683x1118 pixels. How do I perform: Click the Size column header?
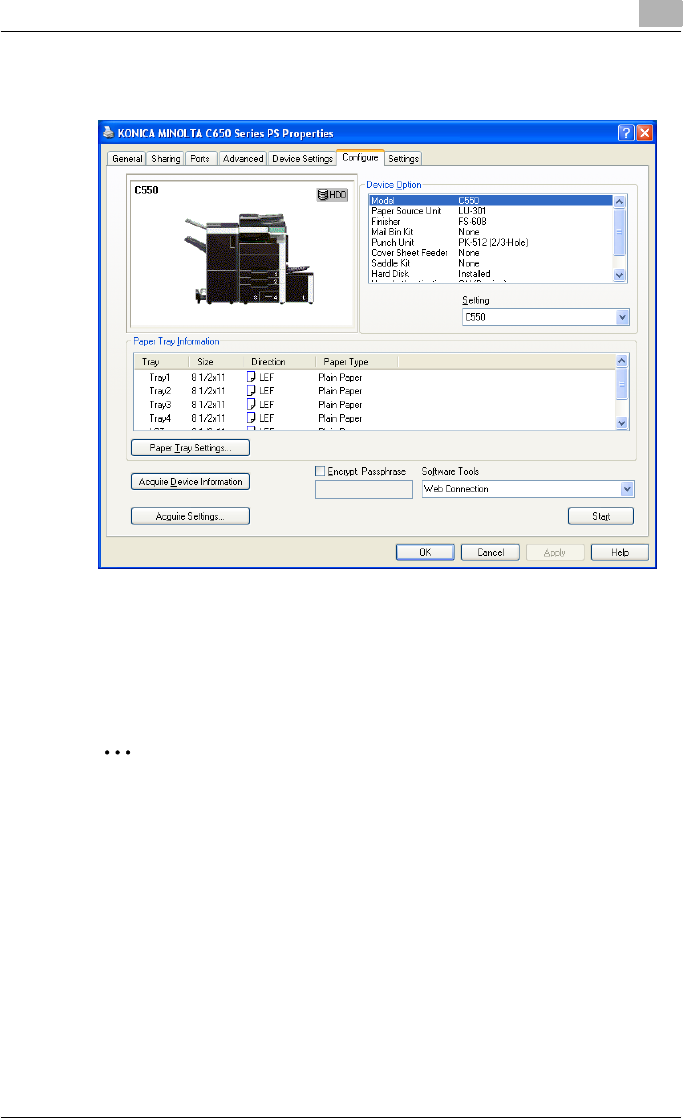click(217, 361)
